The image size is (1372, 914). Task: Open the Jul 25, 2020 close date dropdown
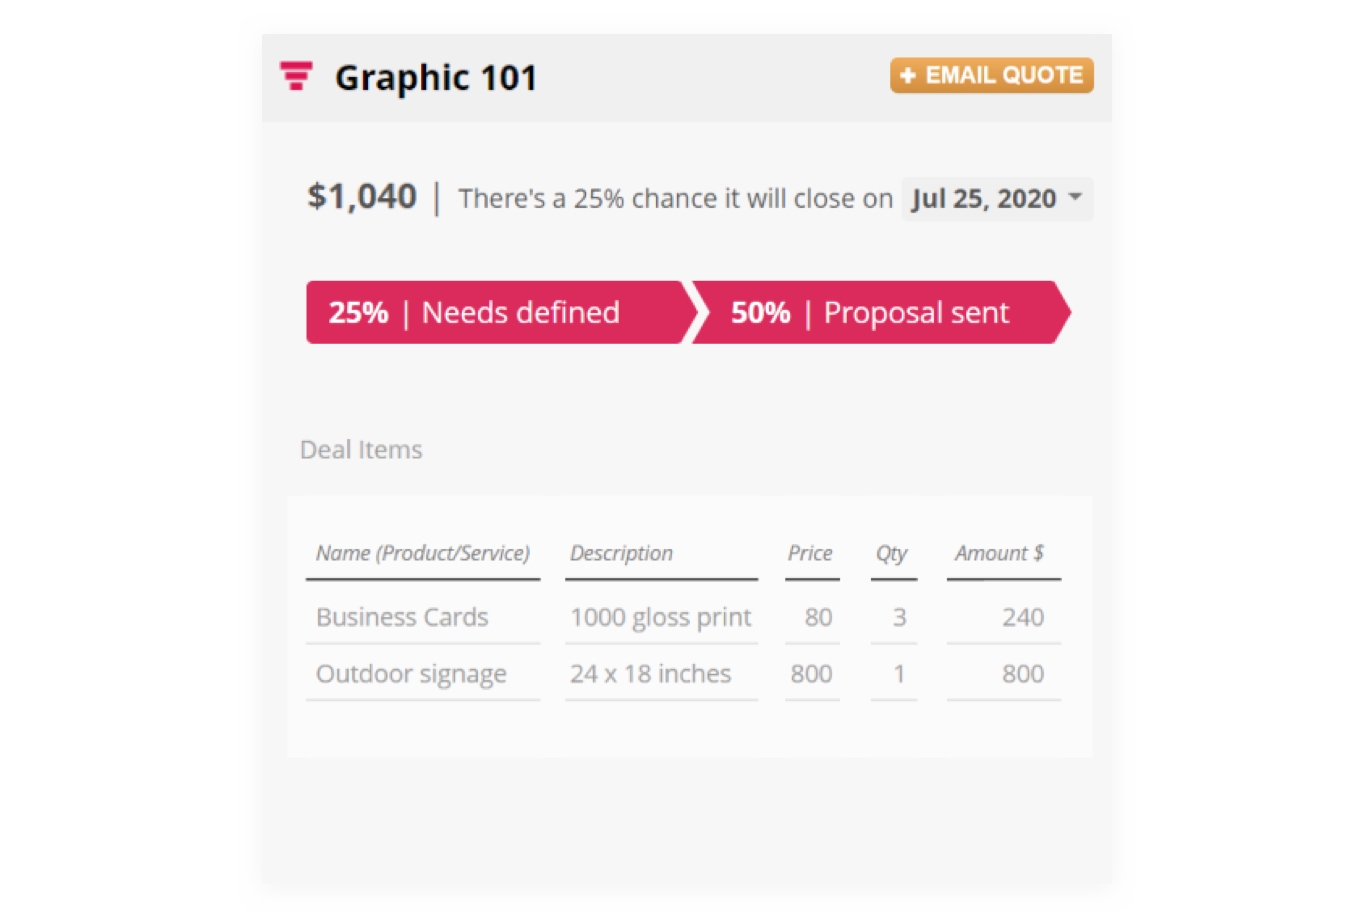[996, 199]
